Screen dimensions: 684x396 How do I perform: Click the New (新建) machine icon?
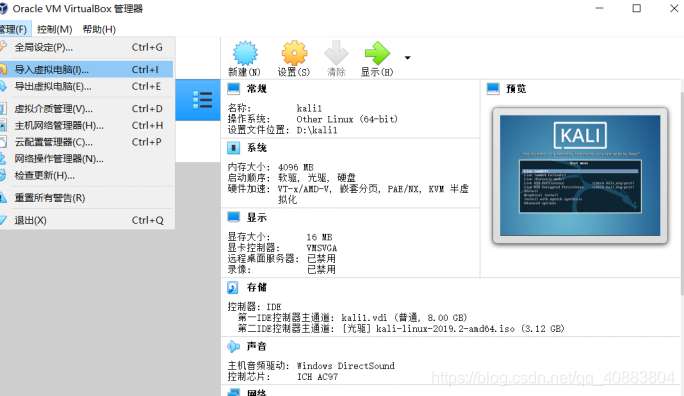tap(245, 53)
